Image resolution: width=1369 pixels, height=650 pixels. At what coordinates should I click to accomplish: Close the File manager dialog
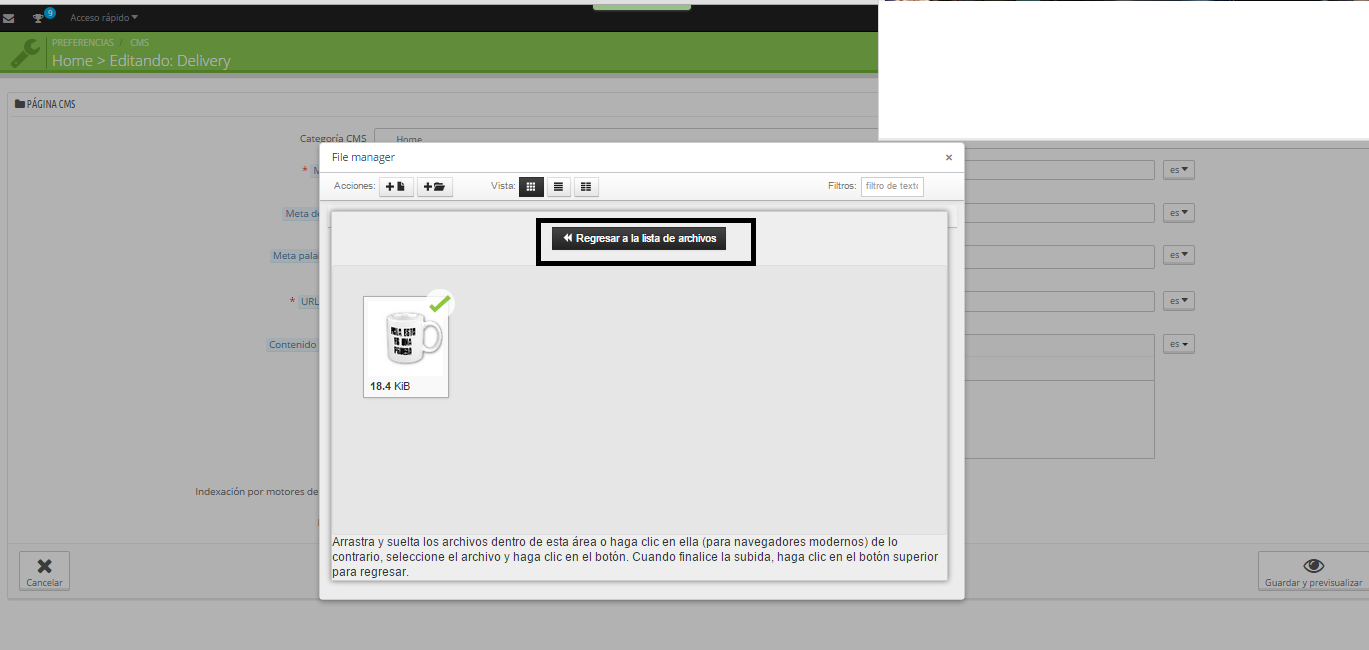point(948,158)
